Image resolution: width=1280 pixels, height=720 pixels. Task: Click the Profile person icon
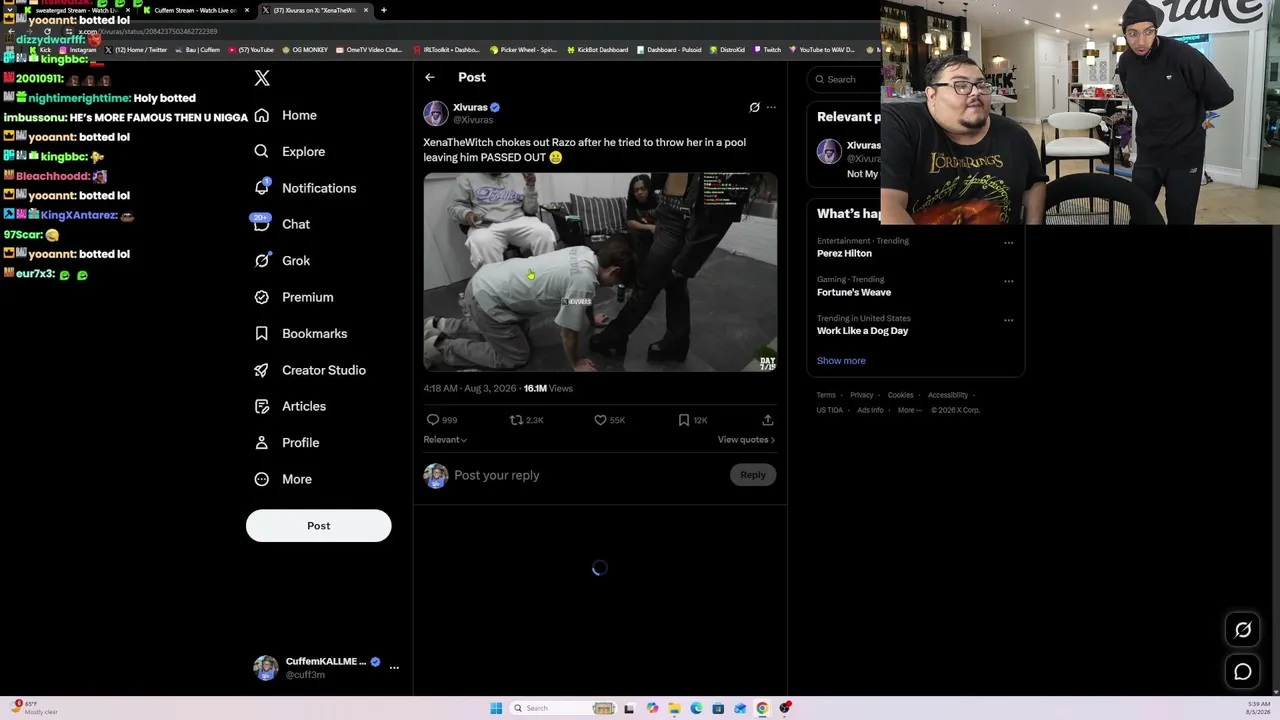pos(262,443)
